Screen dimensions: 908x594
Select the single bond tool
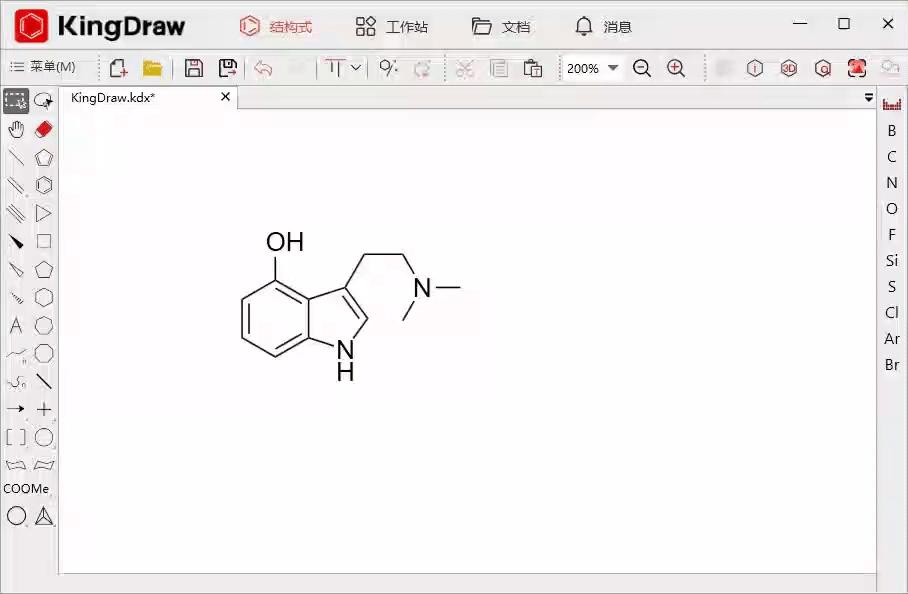(x=16, y=157)
